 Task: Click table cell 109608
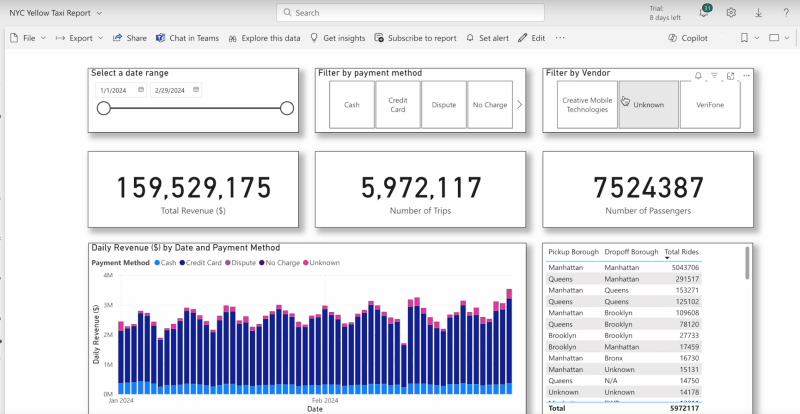(x=688, y=313)
